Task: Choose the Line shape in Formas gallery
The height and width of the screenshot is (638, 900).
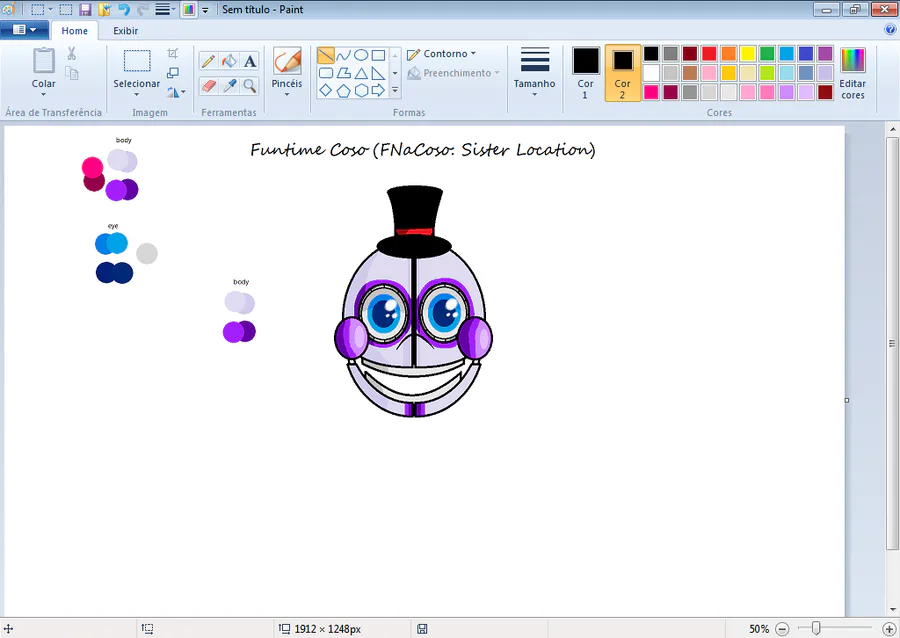Action: (325, 55)
